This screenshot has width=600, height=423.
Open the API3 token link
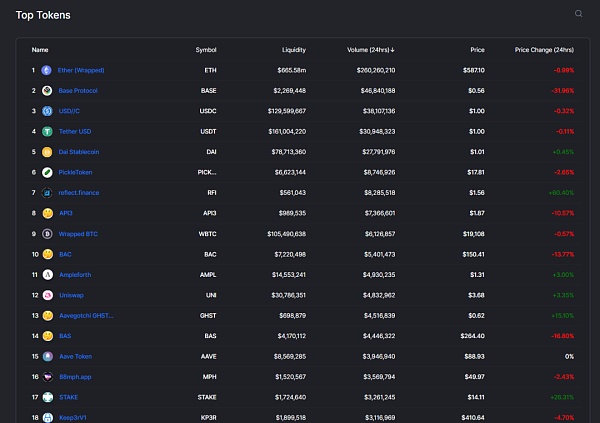(66, 213)
